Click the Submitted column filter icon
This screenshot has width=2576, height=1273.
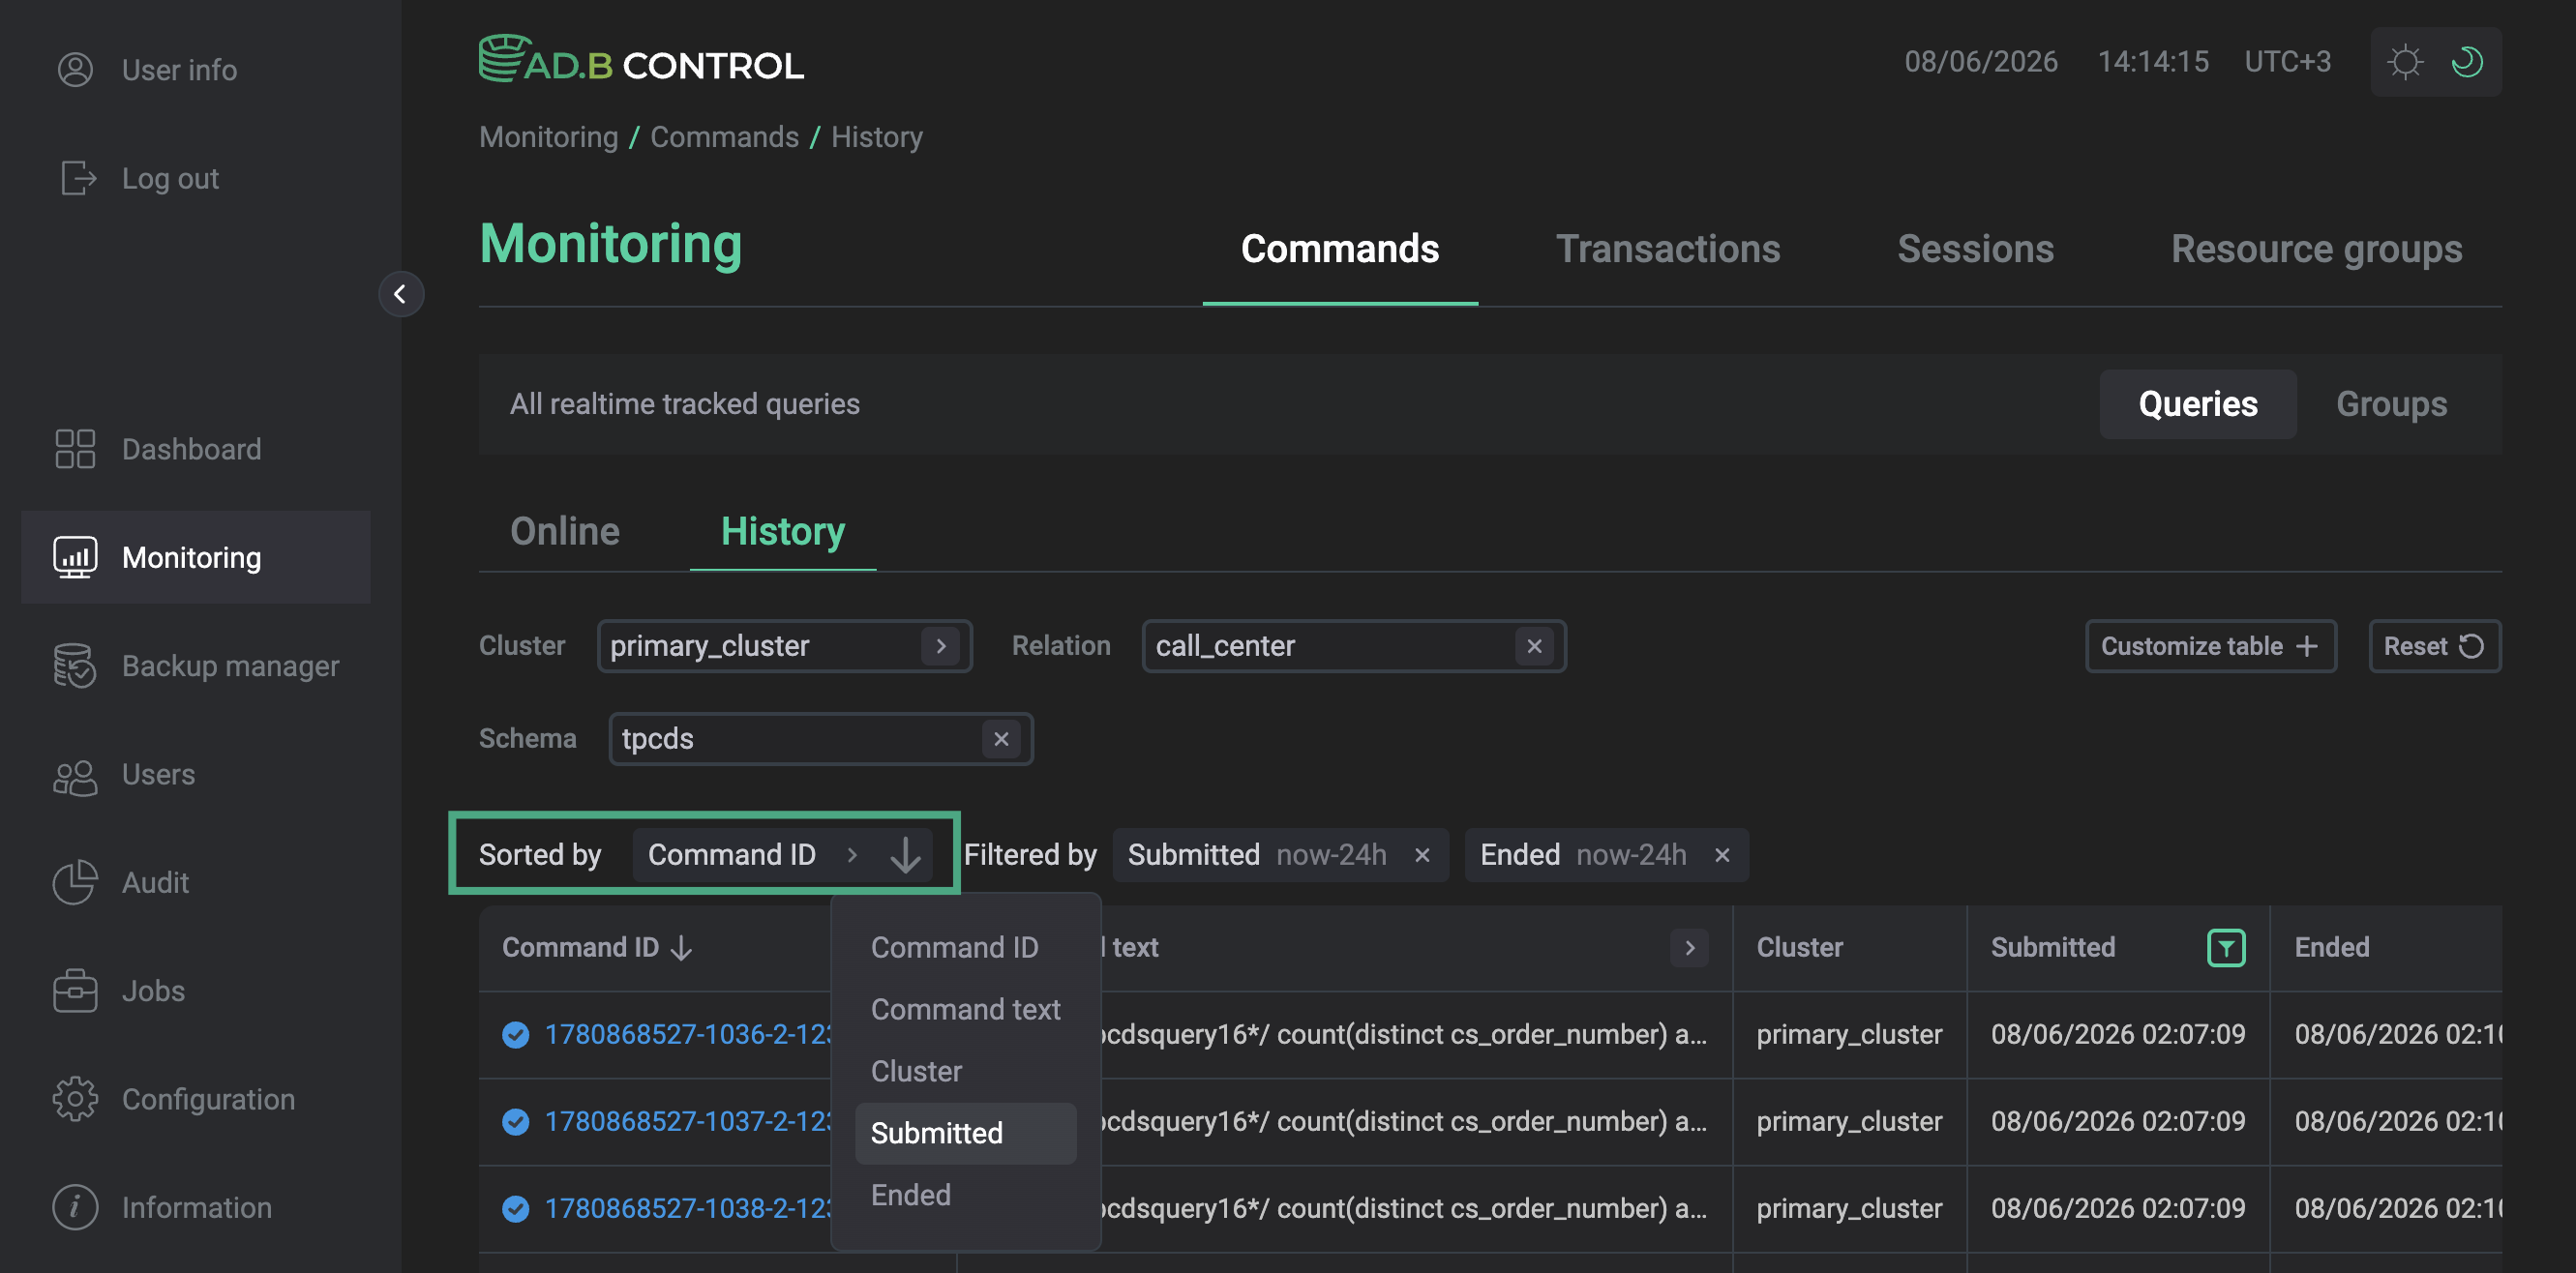(x=2225, y=947)
